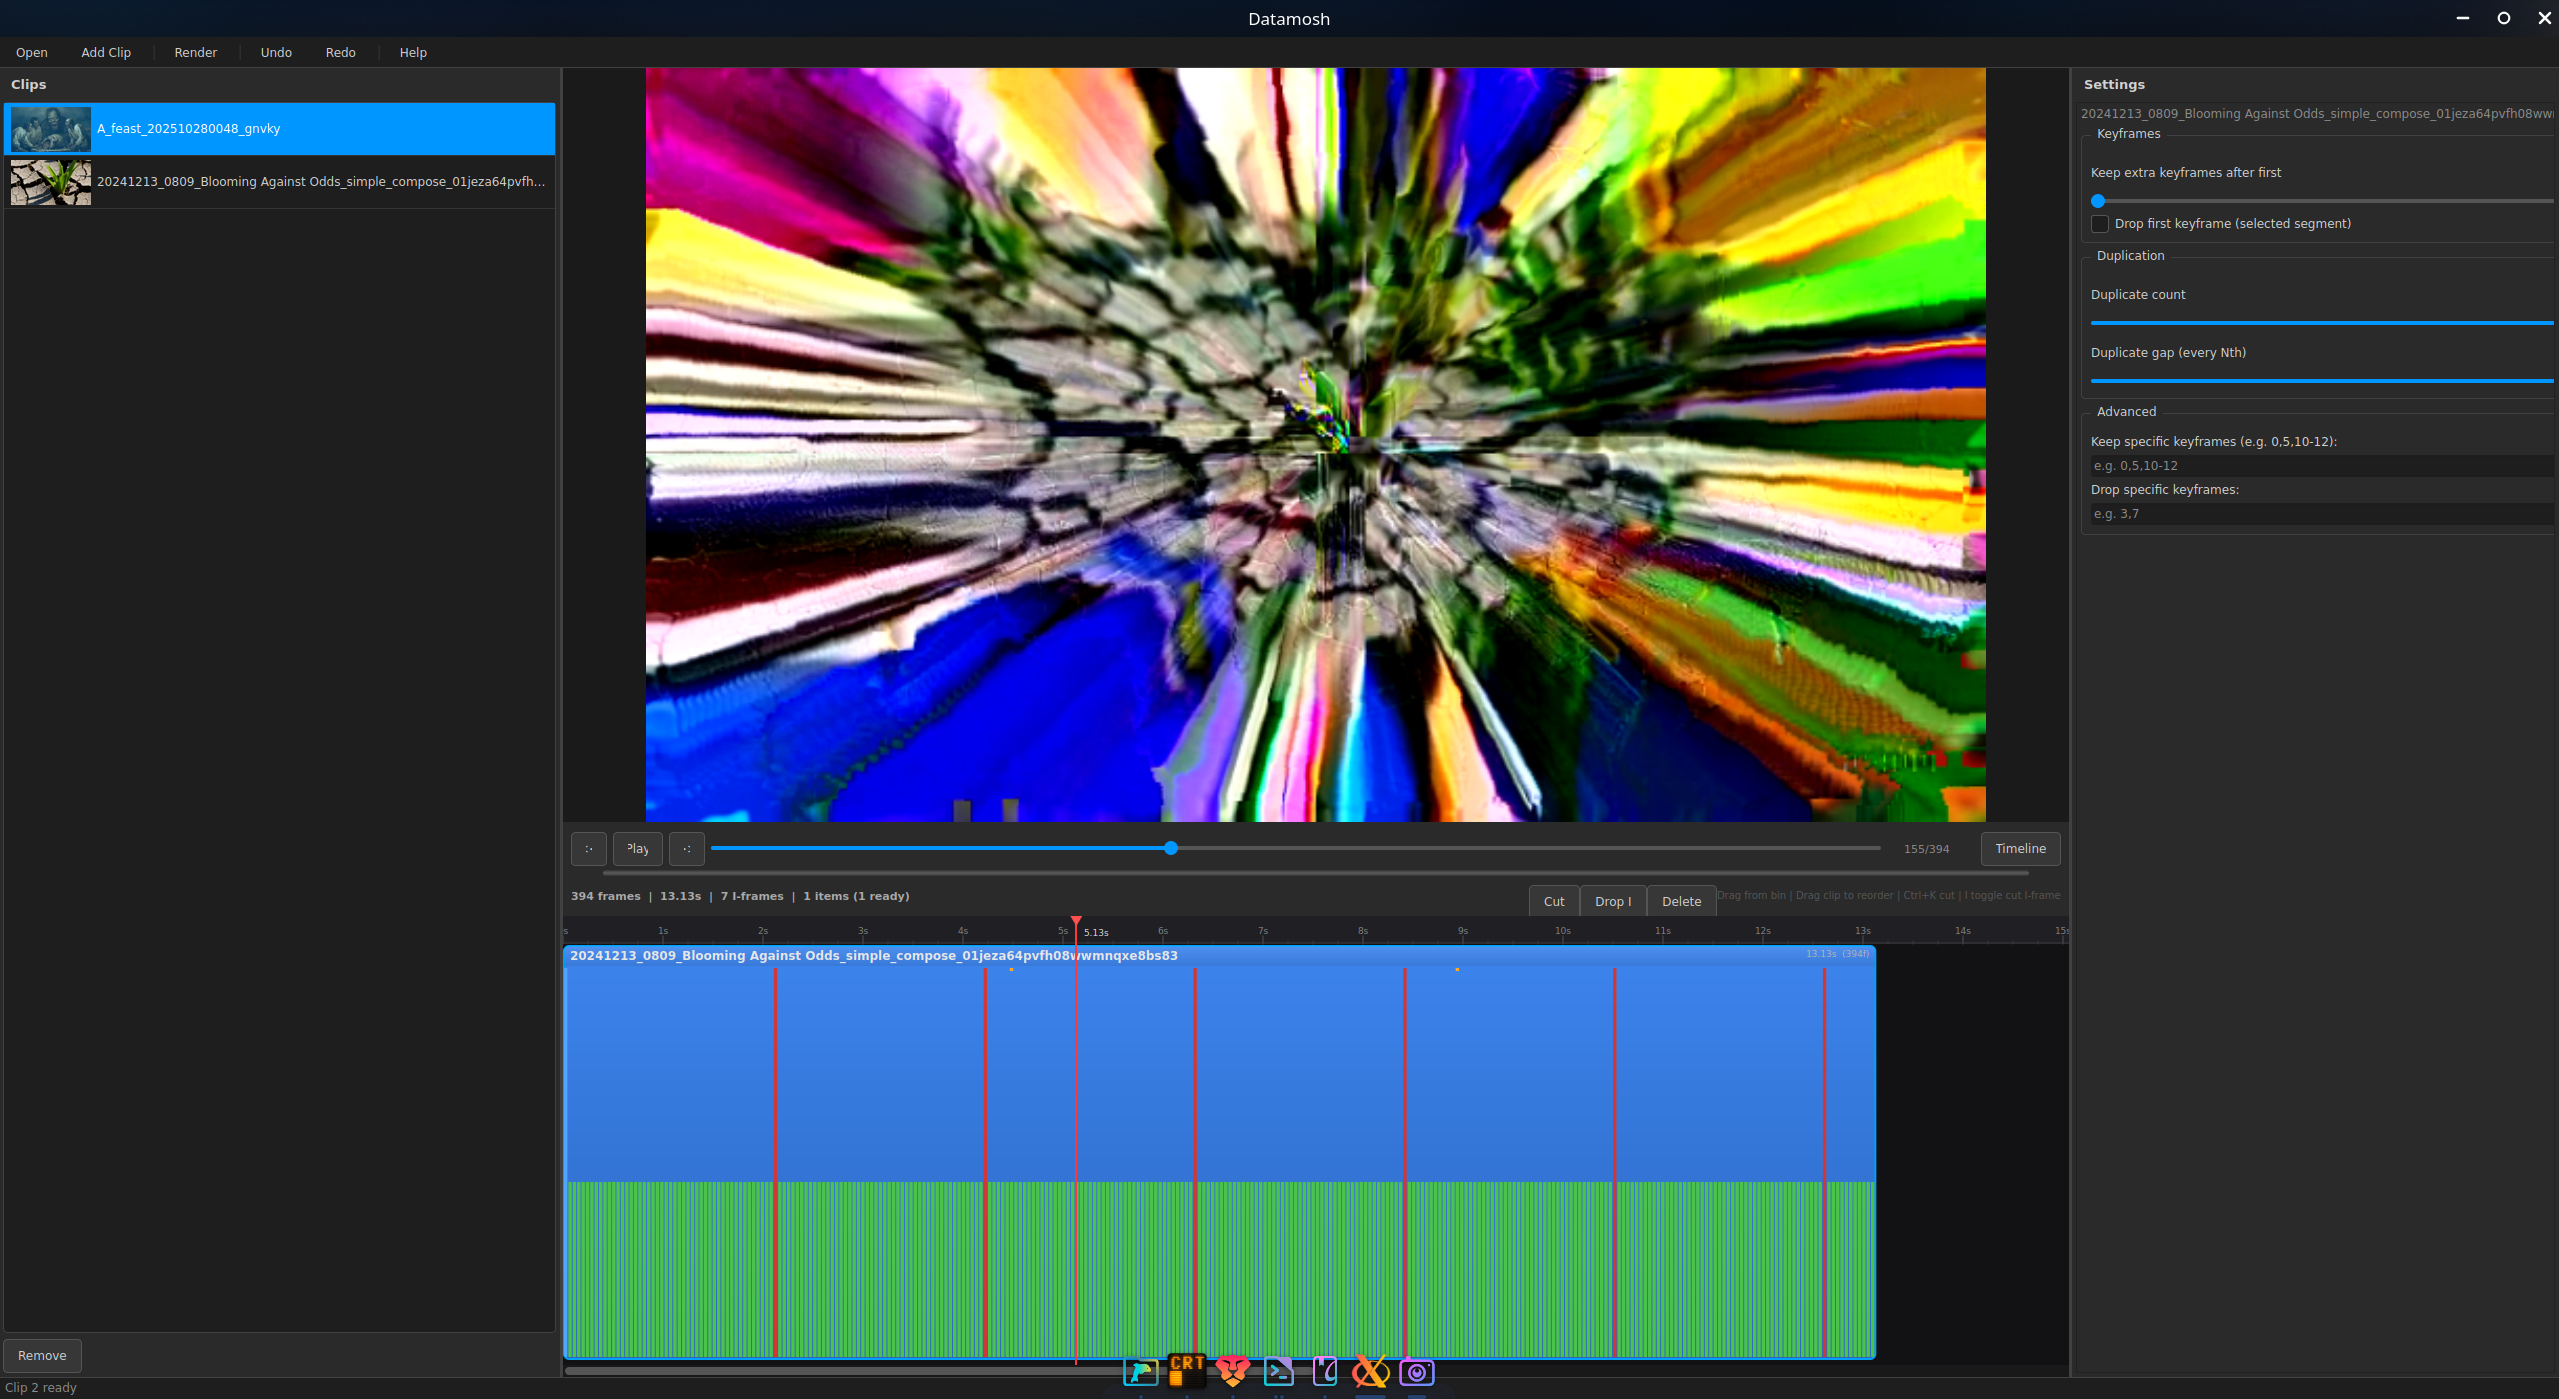Open the Help menu
The width and height of the screenshot is (2559, 1399).
(412, 52)
